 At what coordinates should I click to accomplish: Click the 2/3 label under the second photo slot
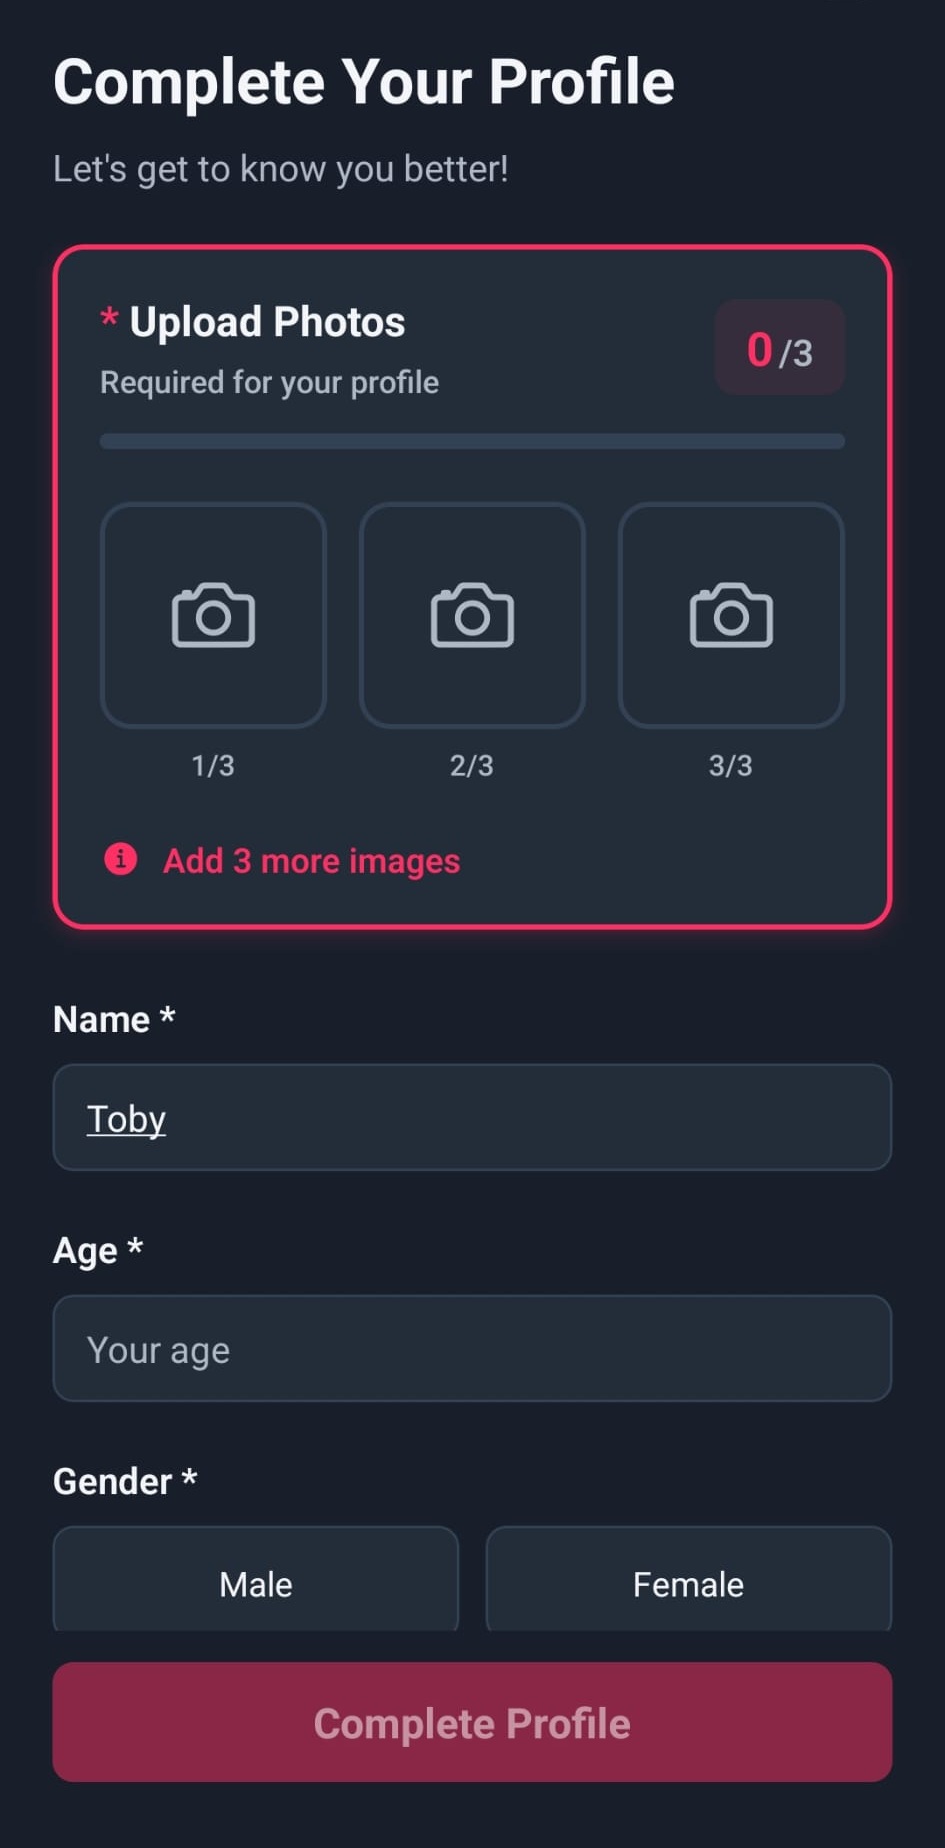click(x=472, y=766)
